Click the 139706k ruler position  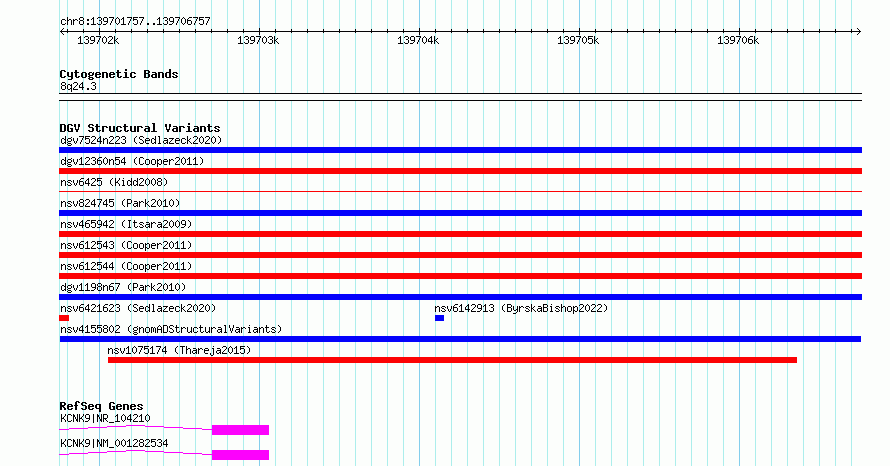(738, 40)
